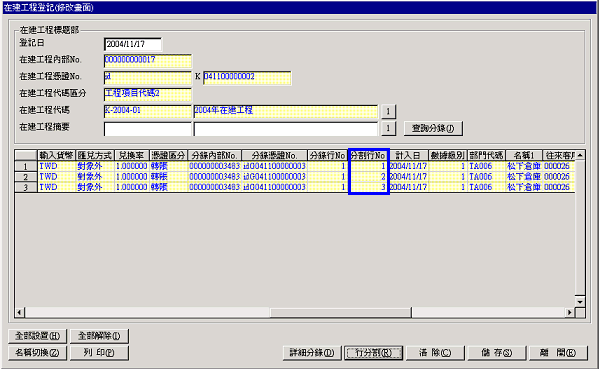600x371 pixels.
Task: Click the 列印(P) button
Action: [x=99, y=353]
